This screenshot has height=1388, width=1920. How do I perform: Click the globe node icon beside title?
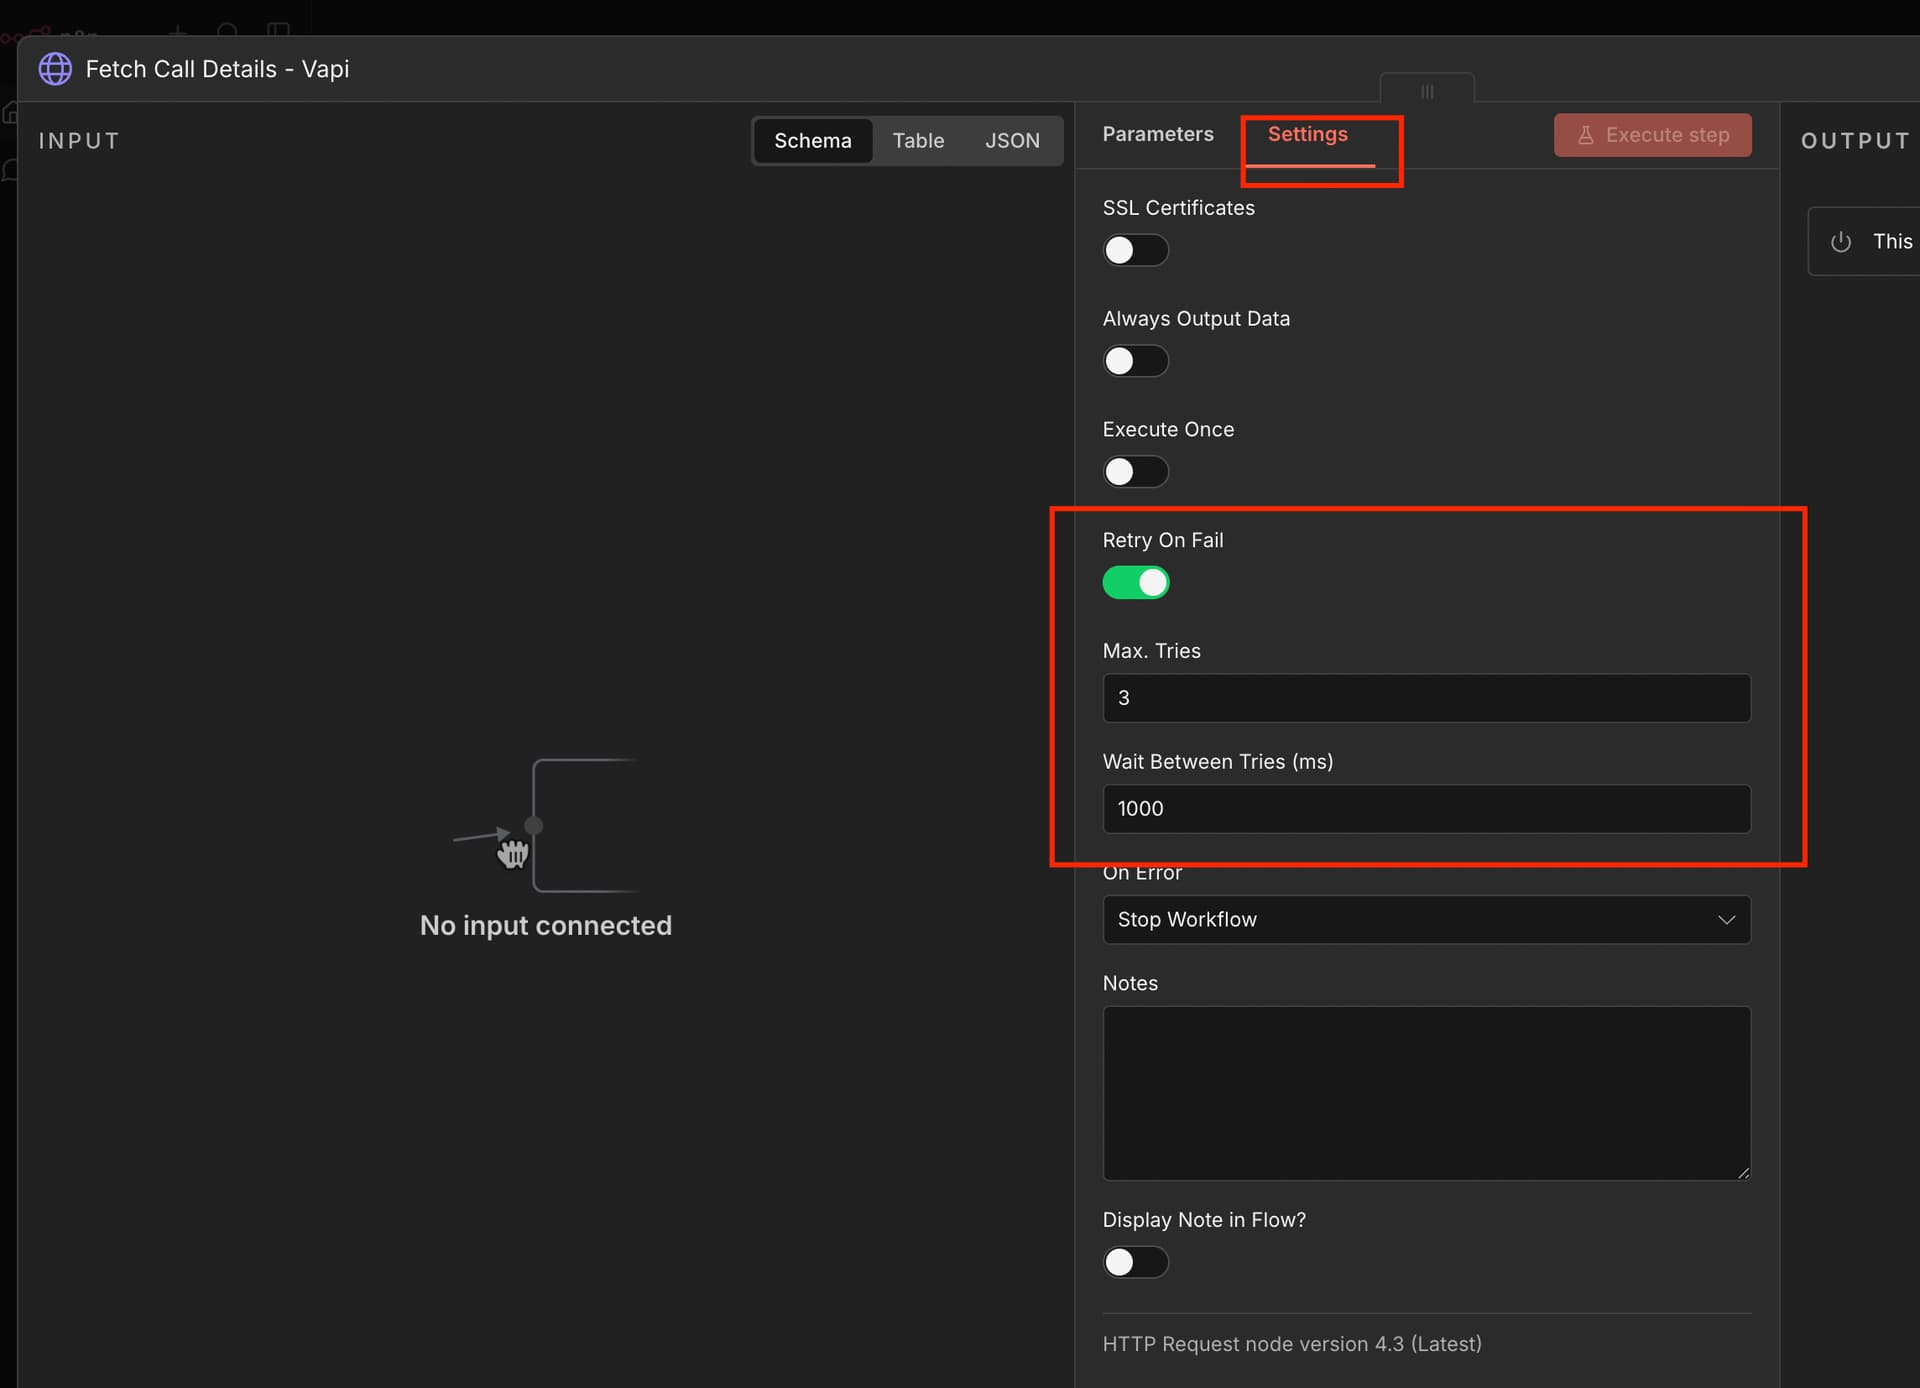(55, 69)
